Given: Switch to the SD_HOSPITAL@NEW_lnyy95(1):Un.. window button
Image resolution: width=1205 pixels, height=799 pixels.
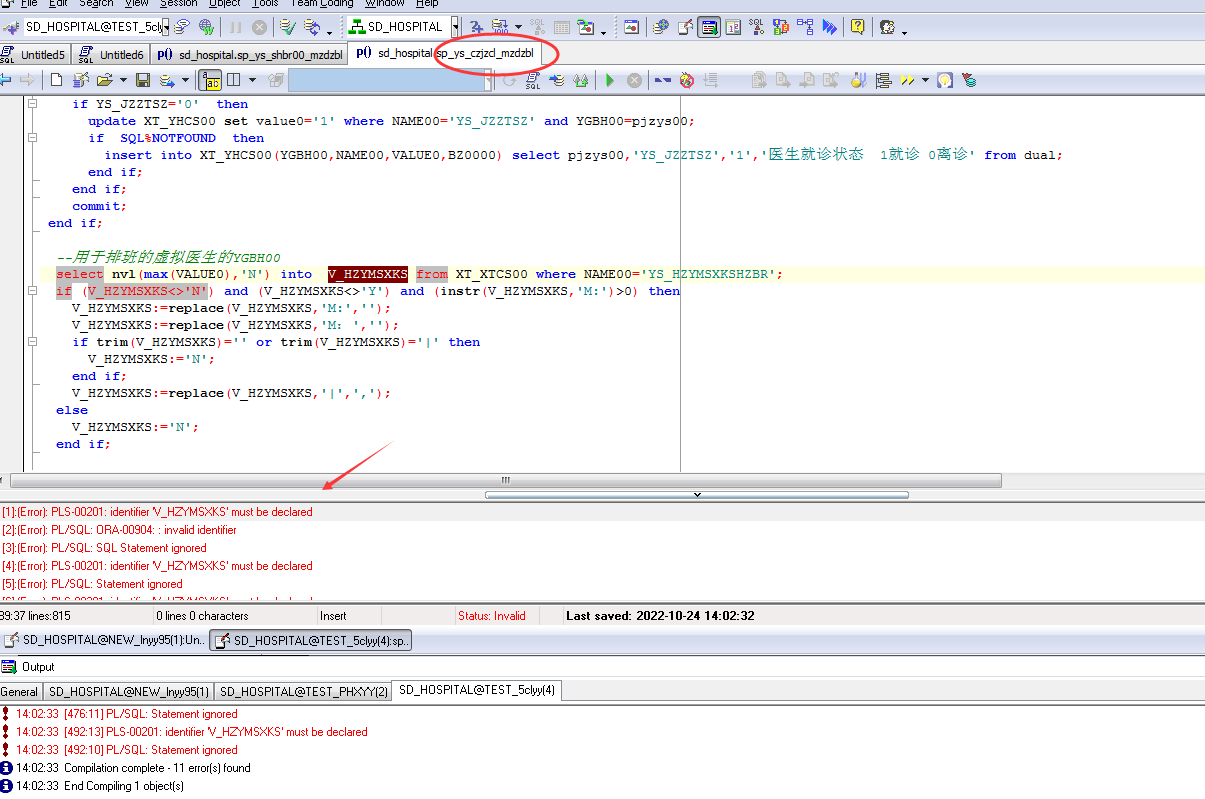Looking at the screenshot, I should pyautogui.click(x=104, y=640).
